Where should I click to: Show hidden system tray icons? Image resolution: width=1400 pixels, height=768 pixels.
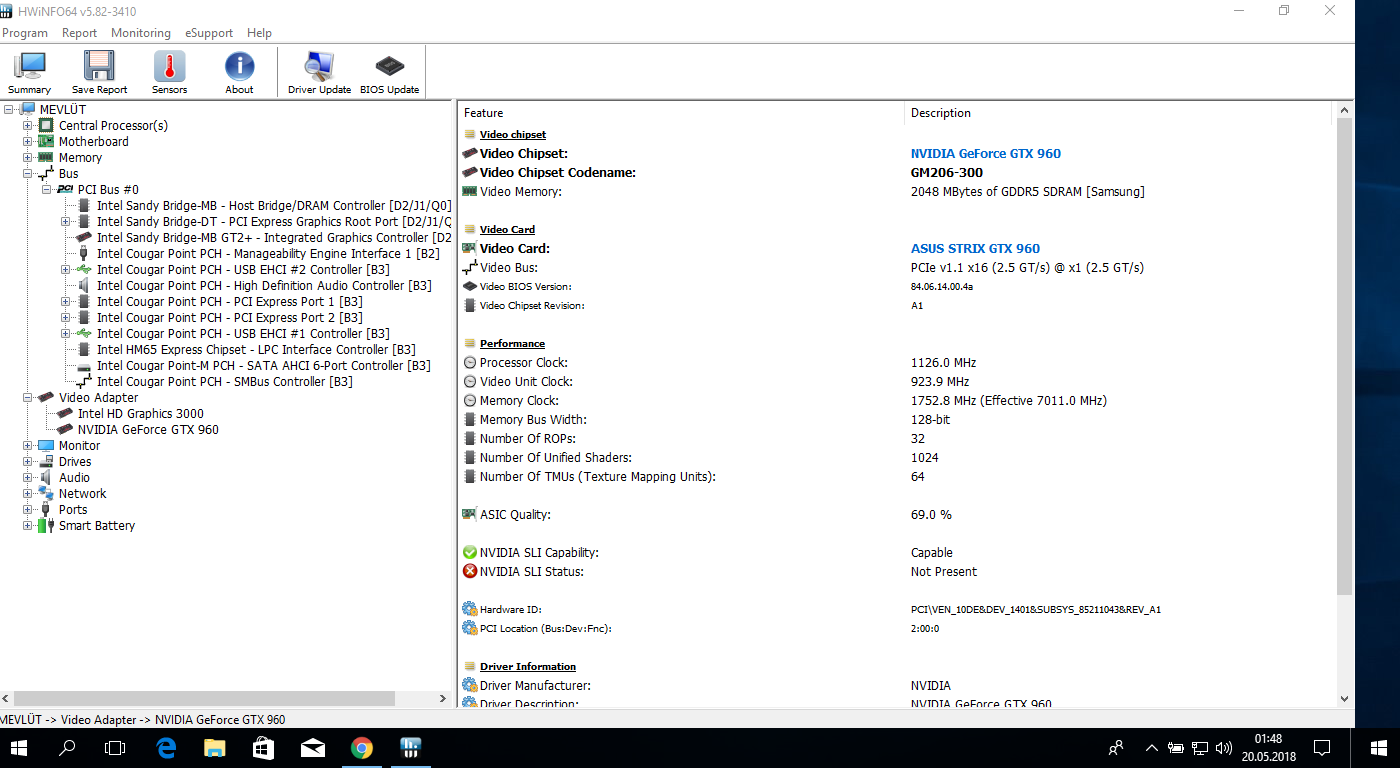coord(1151,748)
